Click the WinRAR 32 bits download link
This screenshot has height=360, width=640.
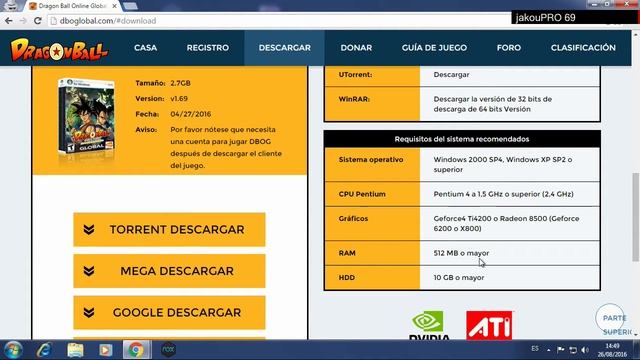pos(493,99)
